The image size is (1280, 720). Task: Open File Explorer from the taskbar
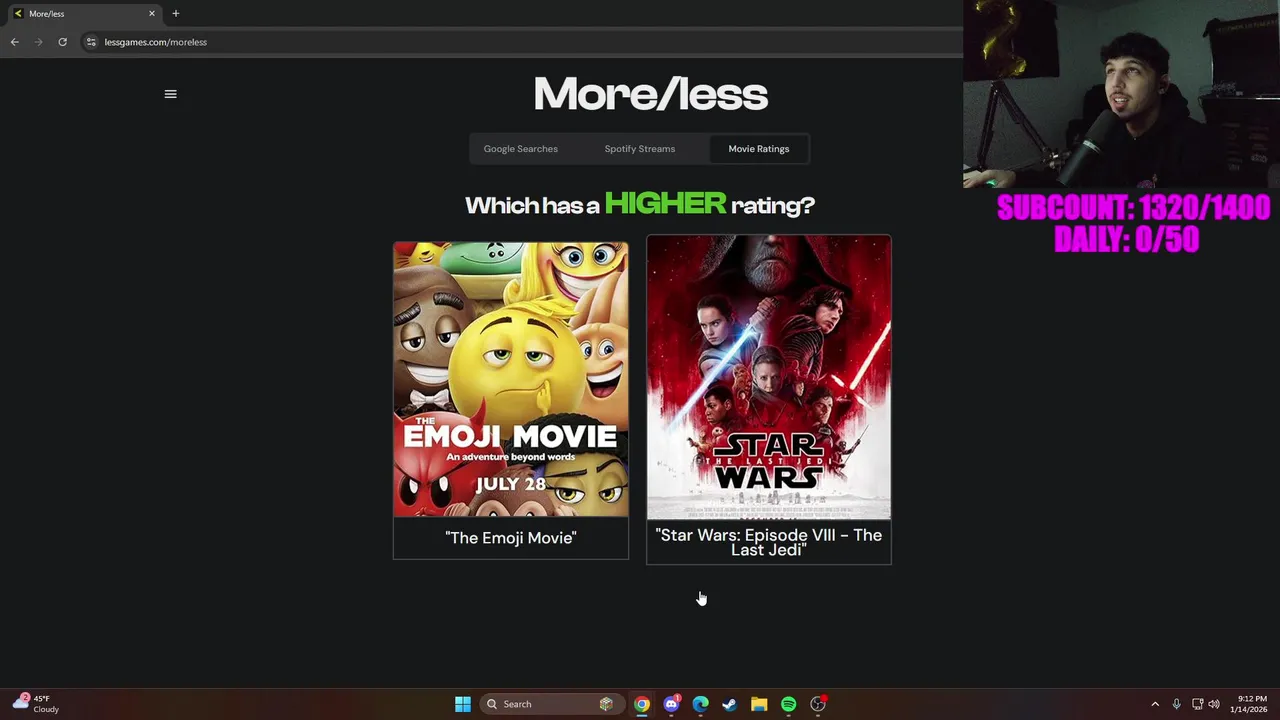(759, 704)
